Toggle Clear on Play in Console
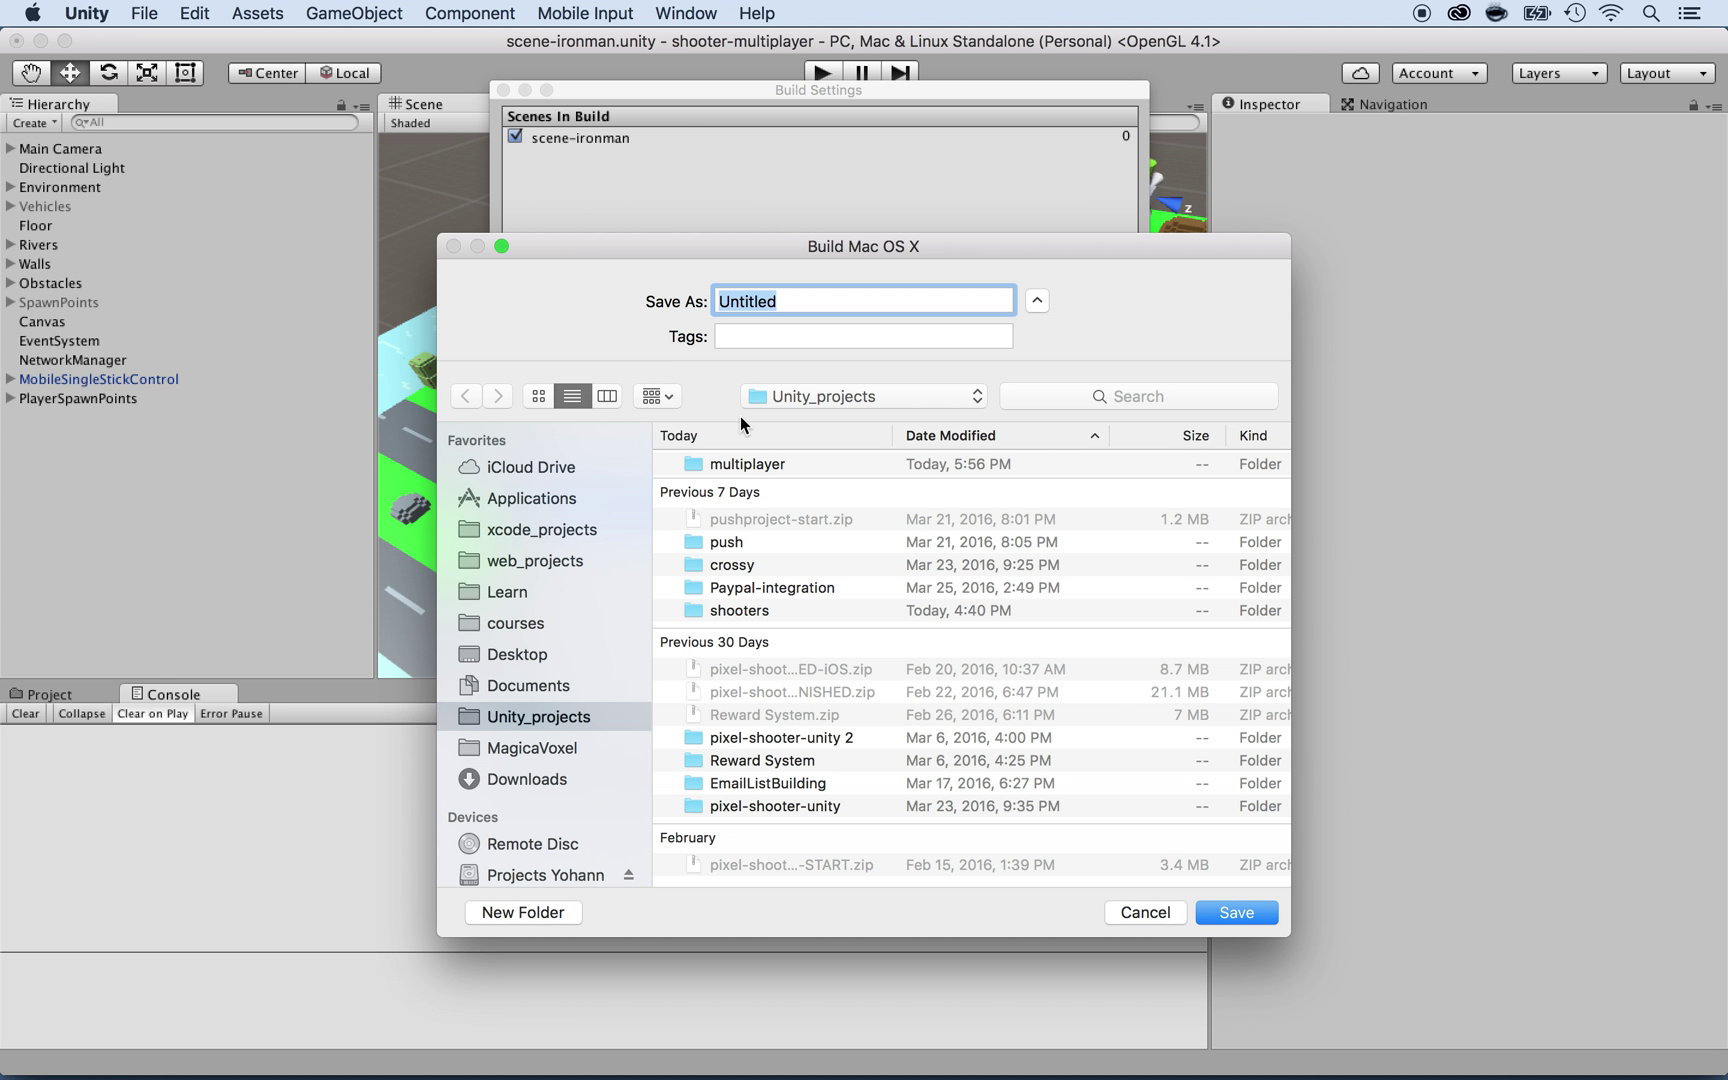Screen dimensions: 1728x1080 [152, 714]
